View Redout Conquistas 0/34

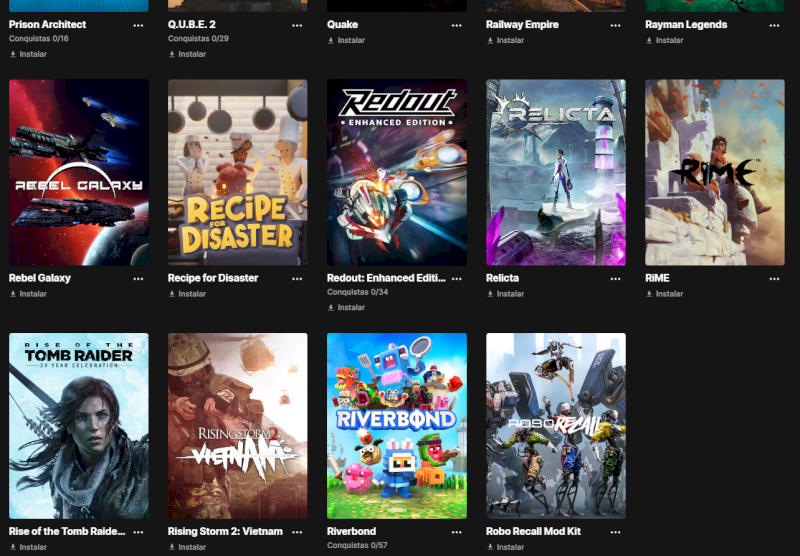(x=358, y=292)
